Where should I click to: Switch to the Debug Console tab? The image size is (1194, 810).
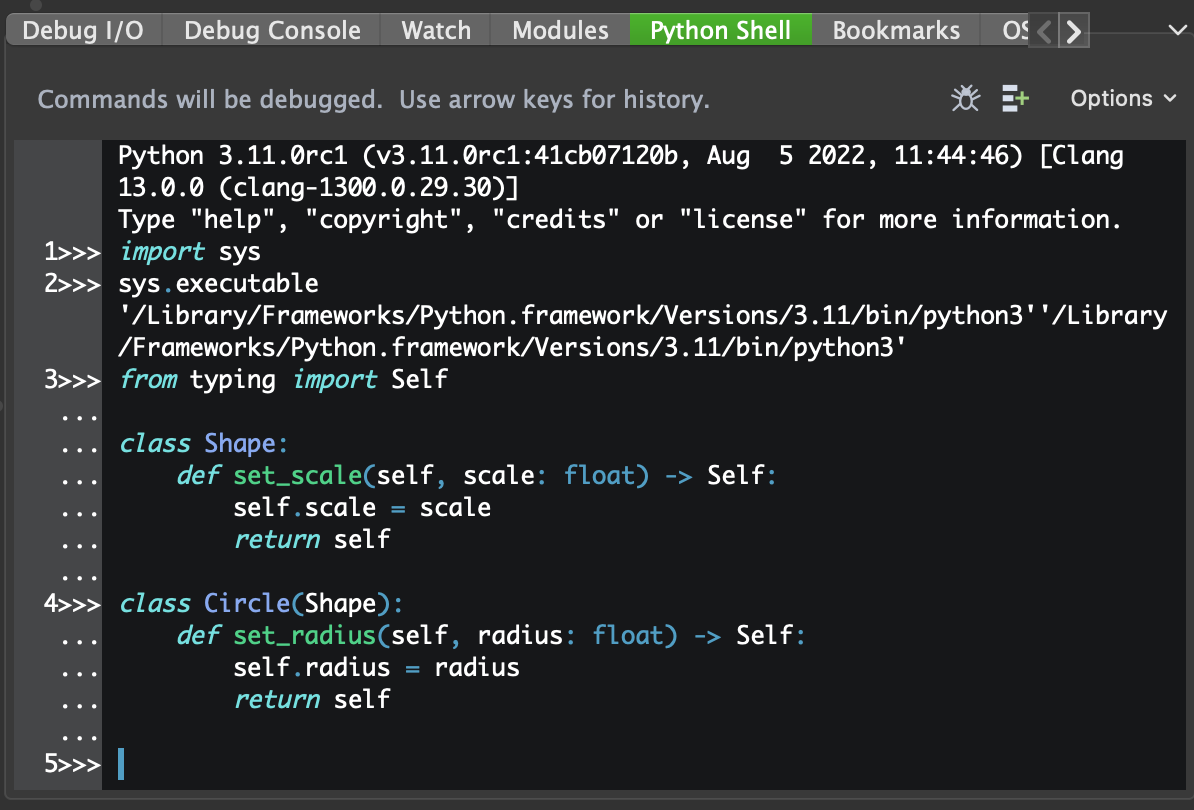tap(270, 30)
